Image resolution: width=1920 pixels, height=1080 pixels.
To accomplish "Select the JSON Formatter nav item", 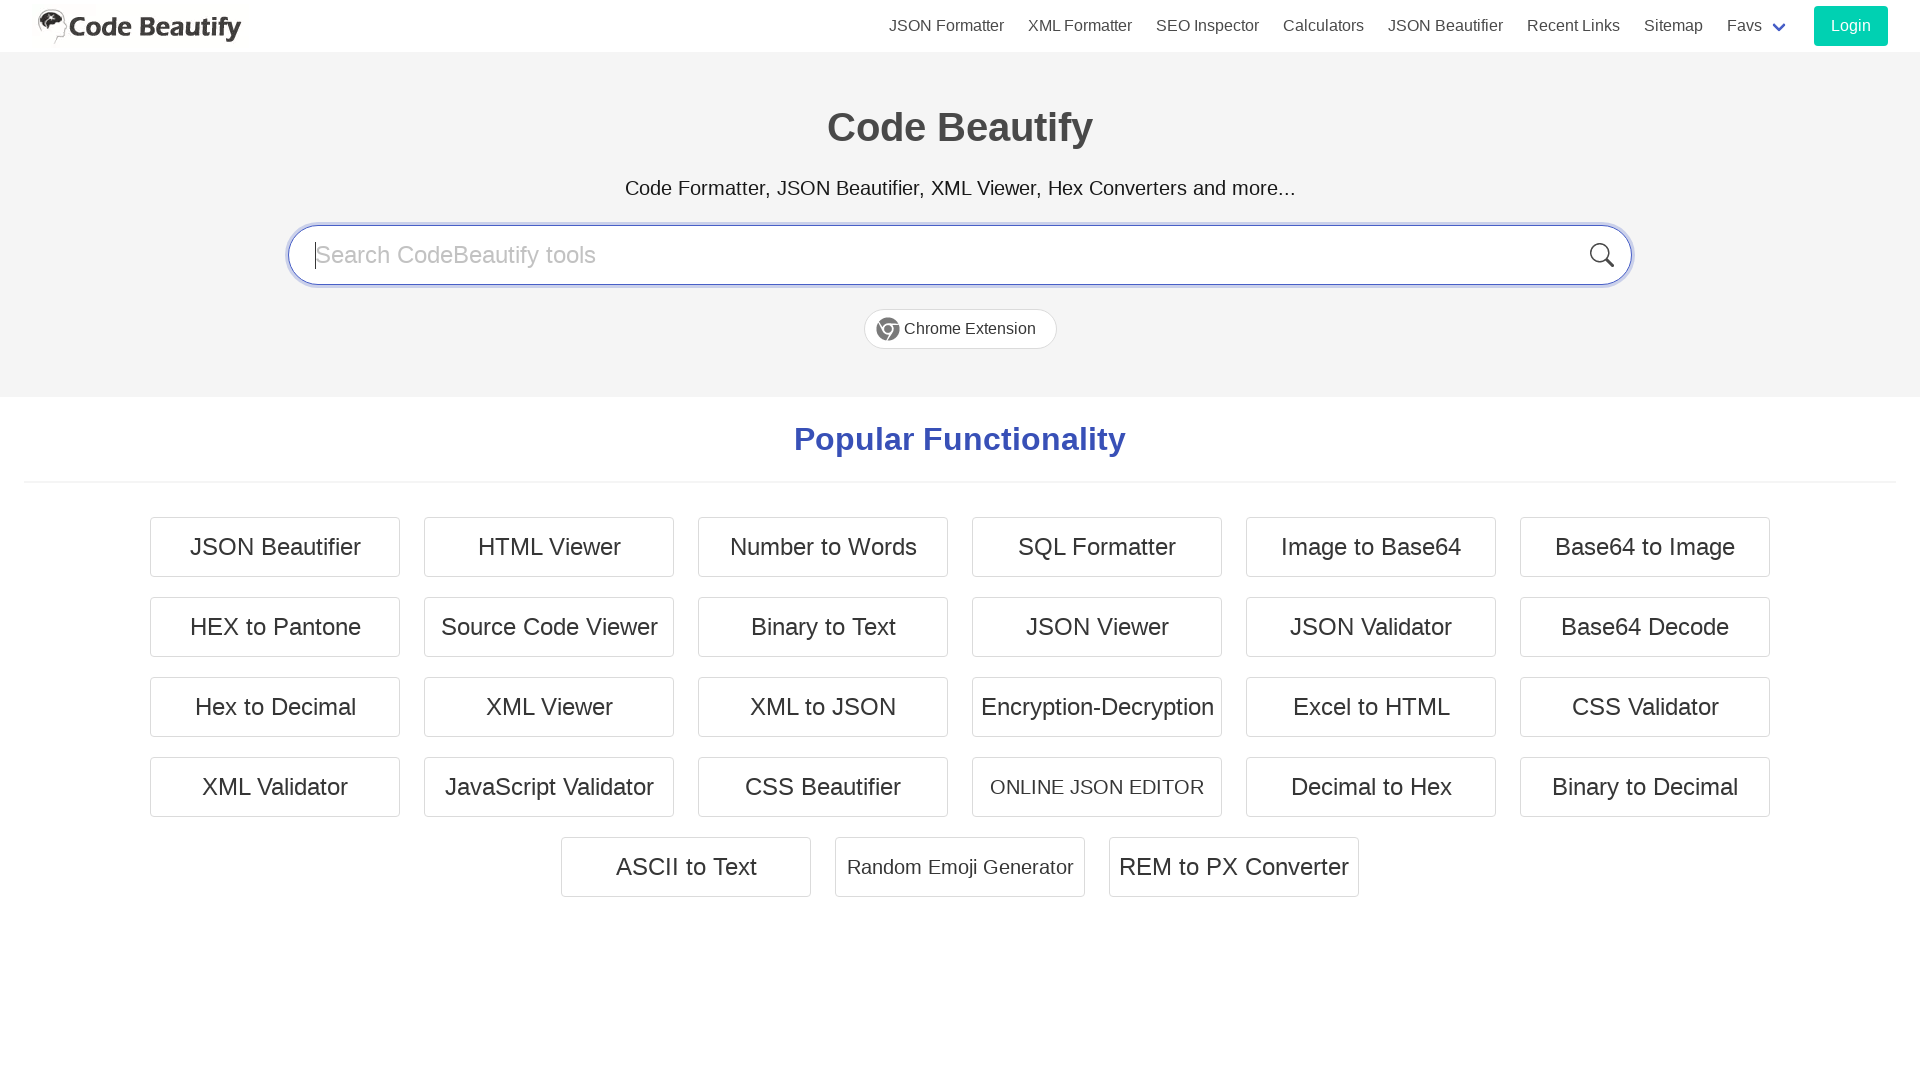I will pyautogui.click(x=947, y=25).
